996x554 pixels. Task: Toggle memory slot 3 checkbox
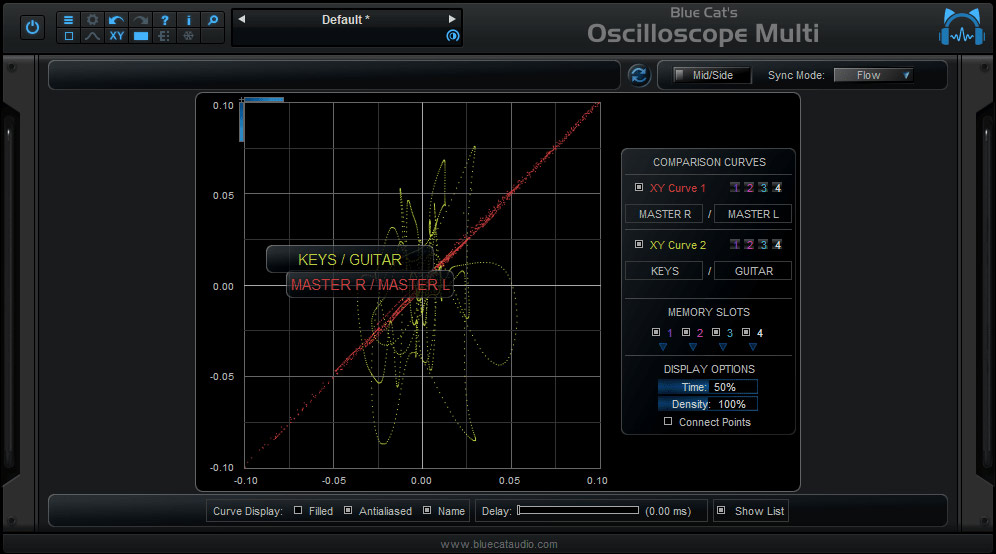[716, 332]
